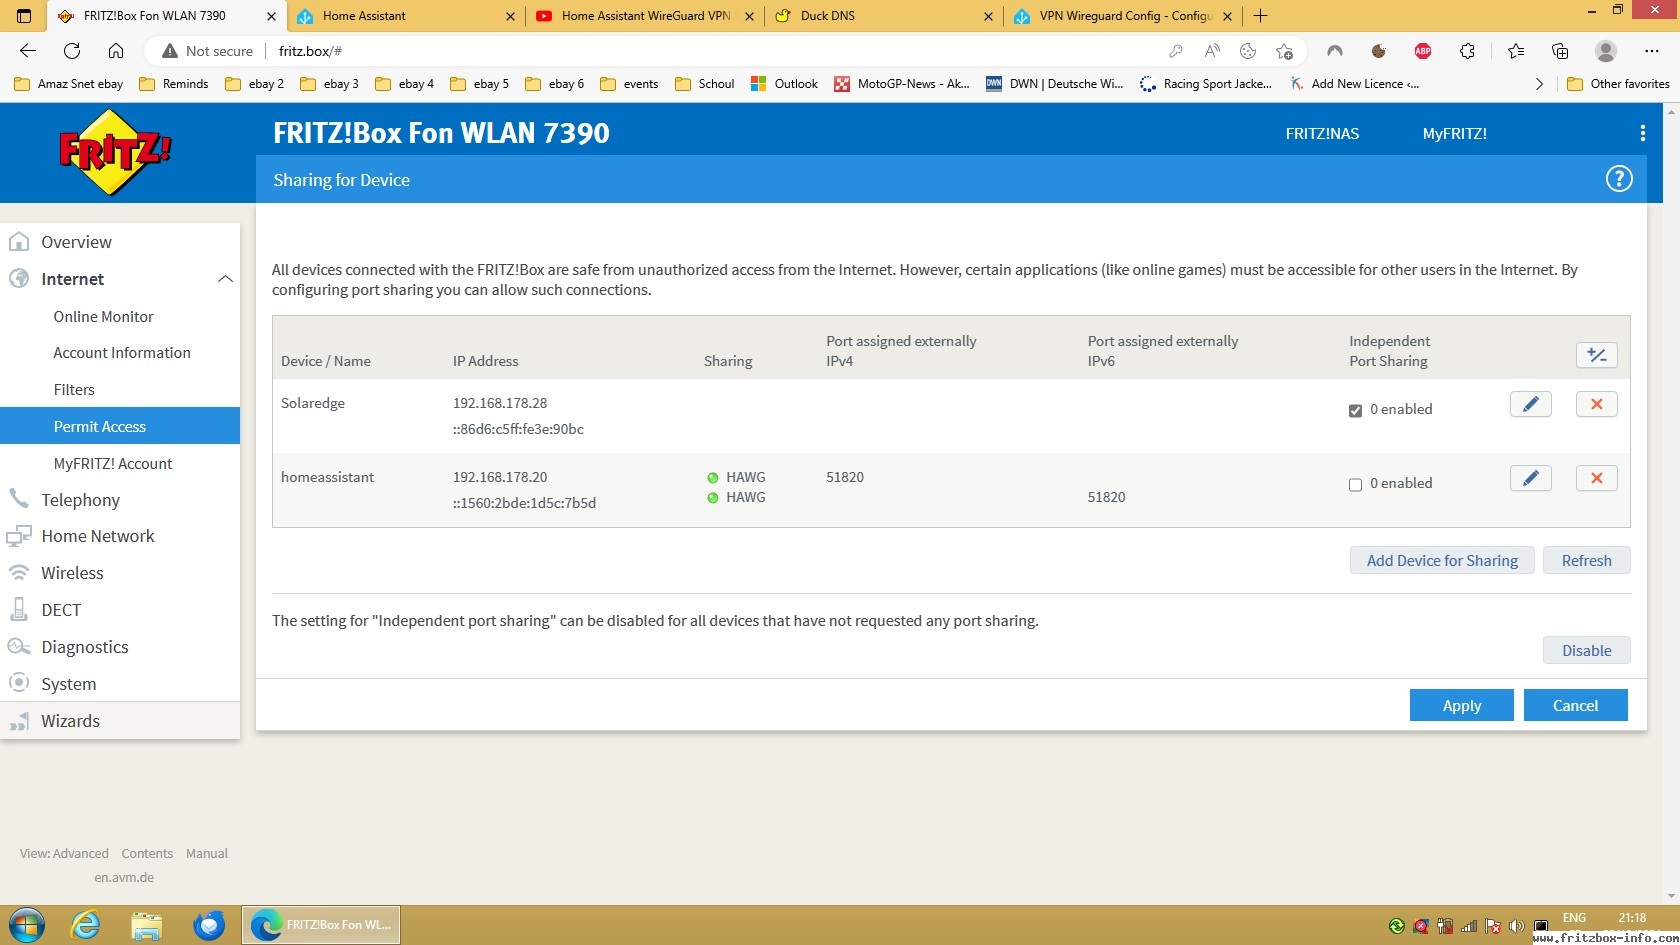Open Wizards in the sidebar
1680x945 pixels.
pyautogui.click(x=120, y=721)
